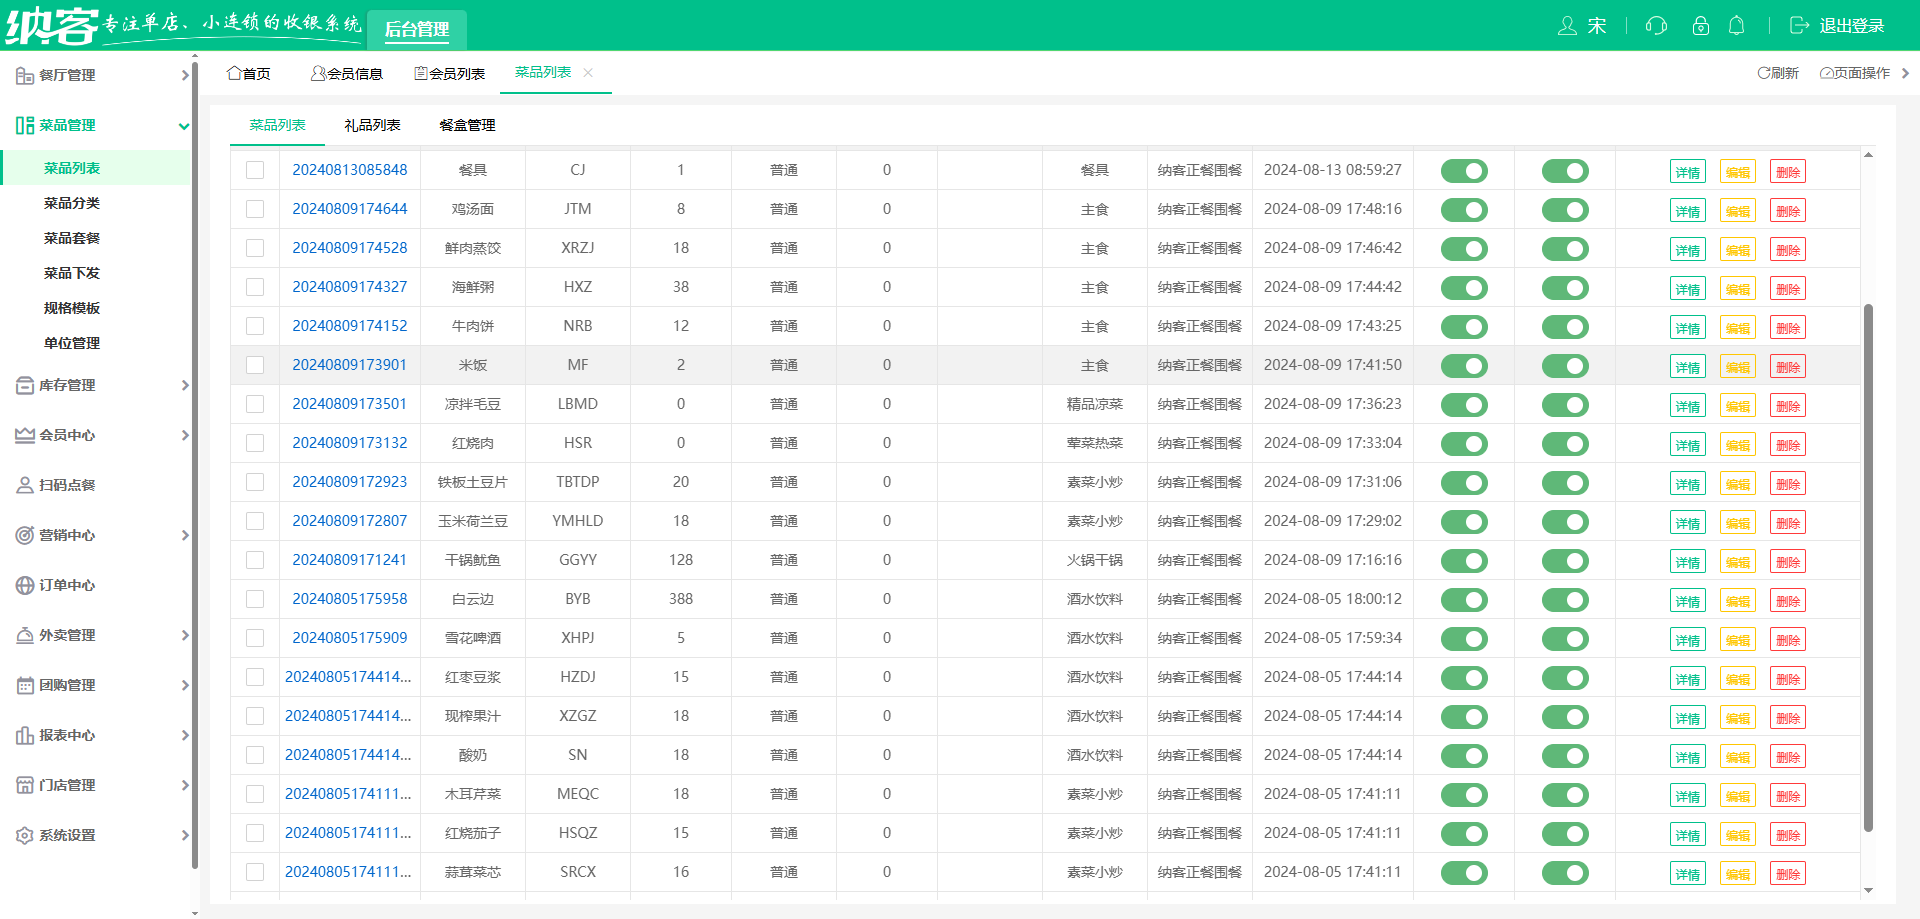Open dish code link 20240809174528
1920x919 pixels.
[x=349, y=248]
